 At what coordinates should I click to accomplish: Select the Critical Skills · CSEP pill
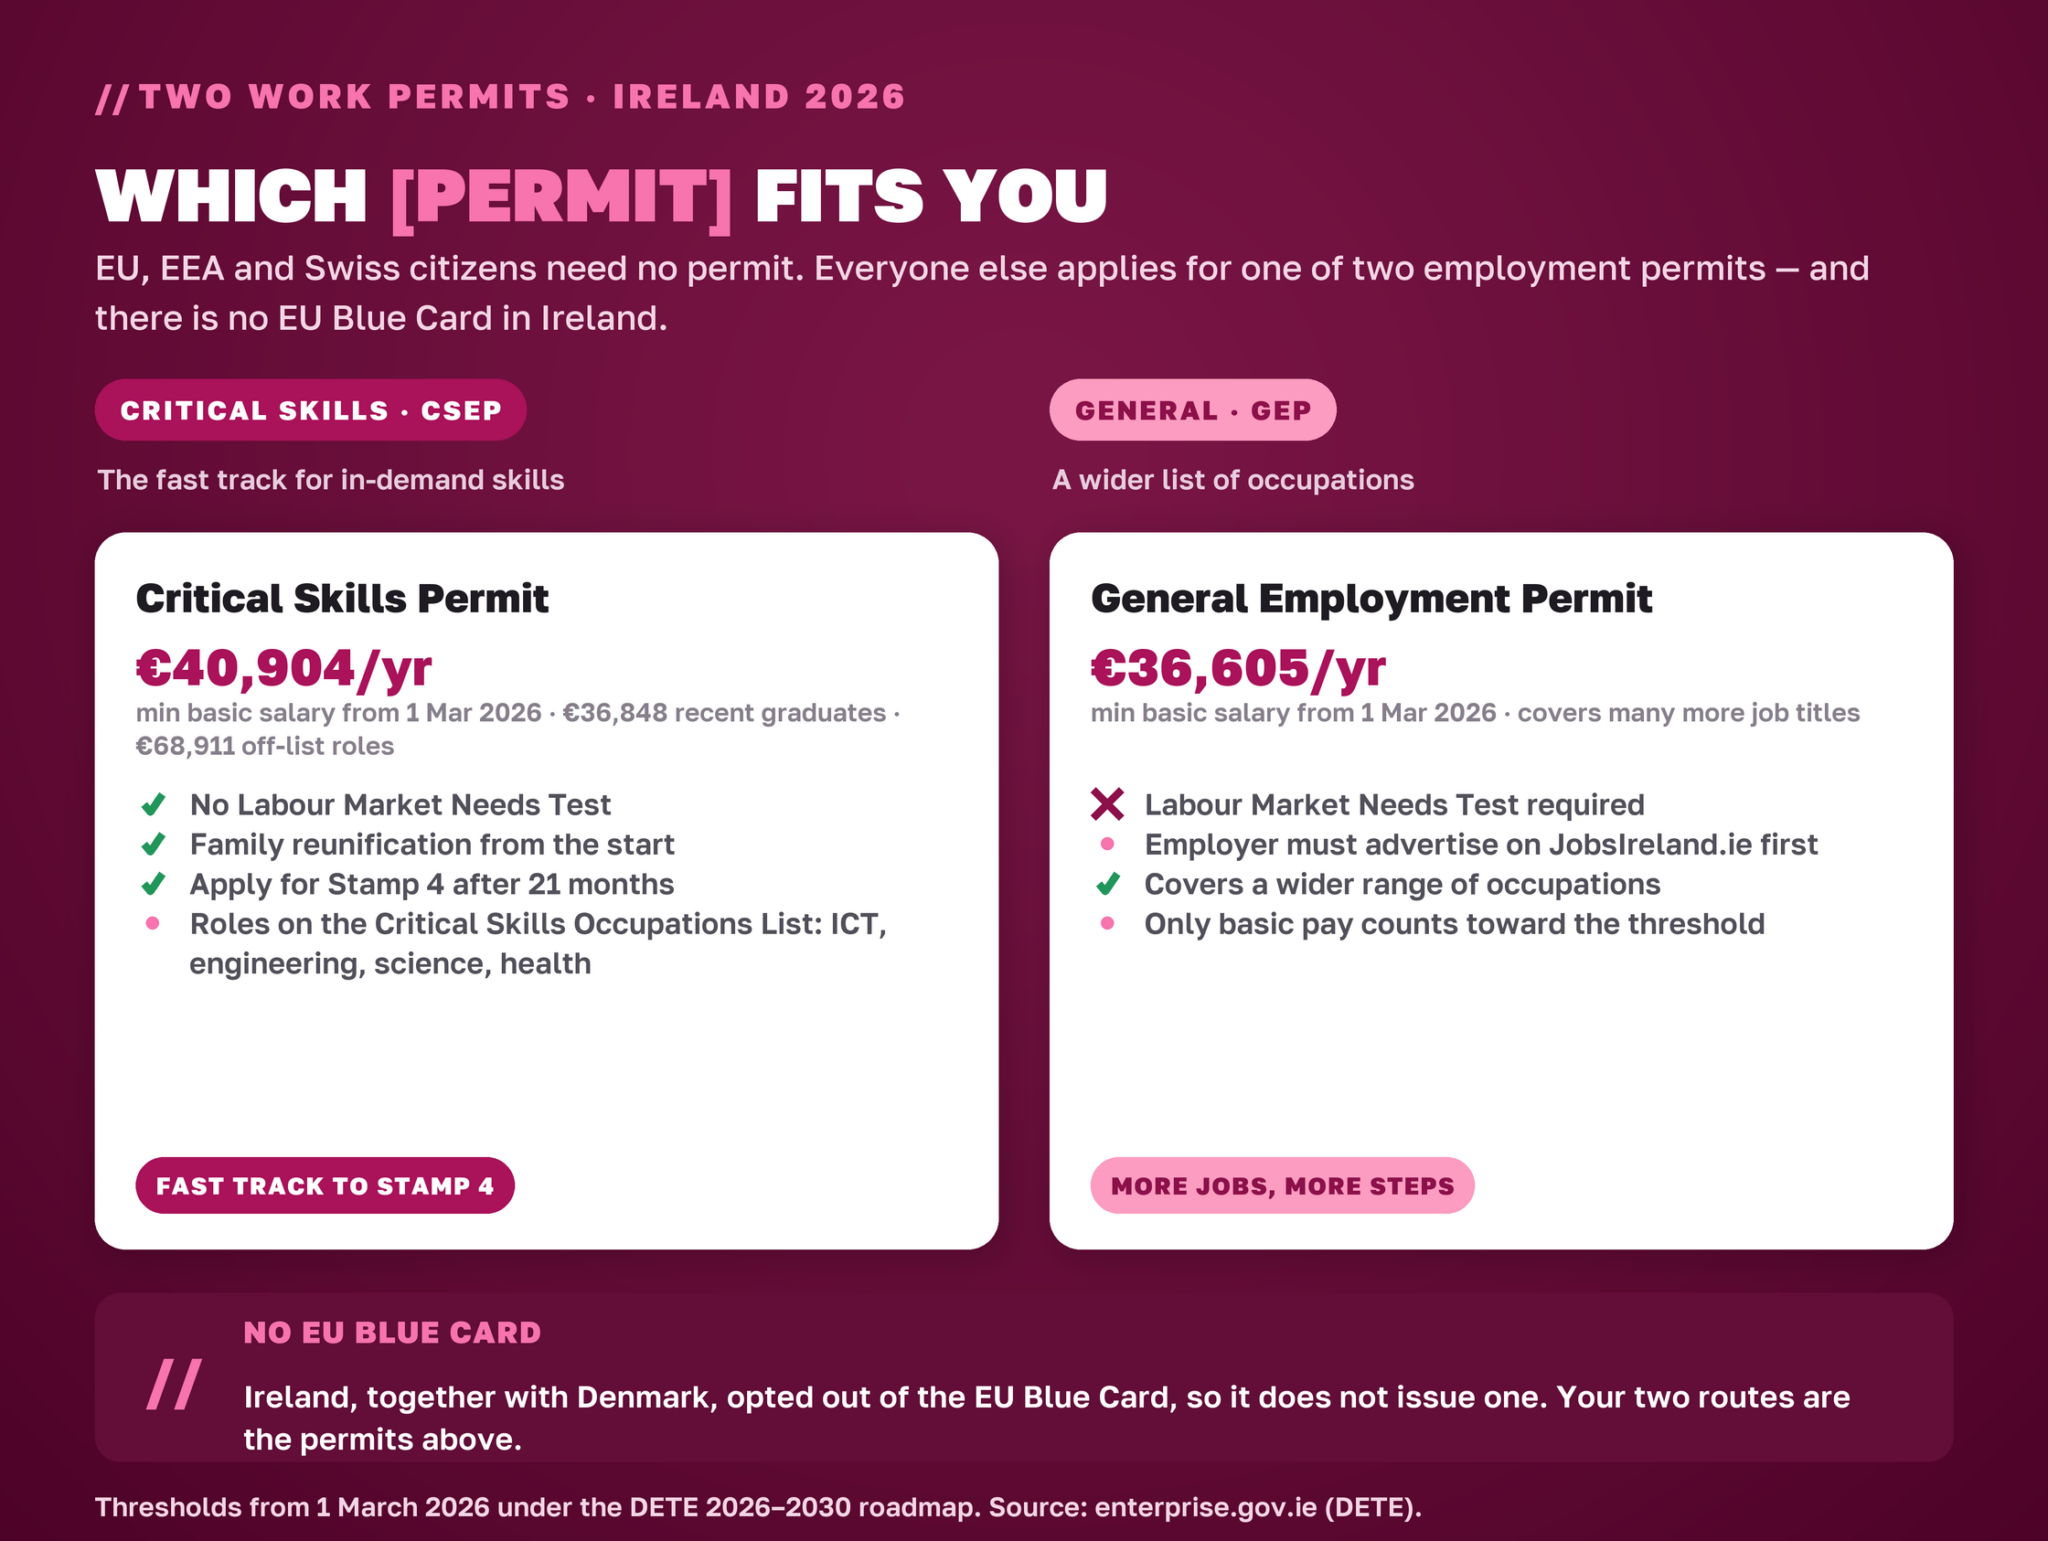(x=311, y=410)
